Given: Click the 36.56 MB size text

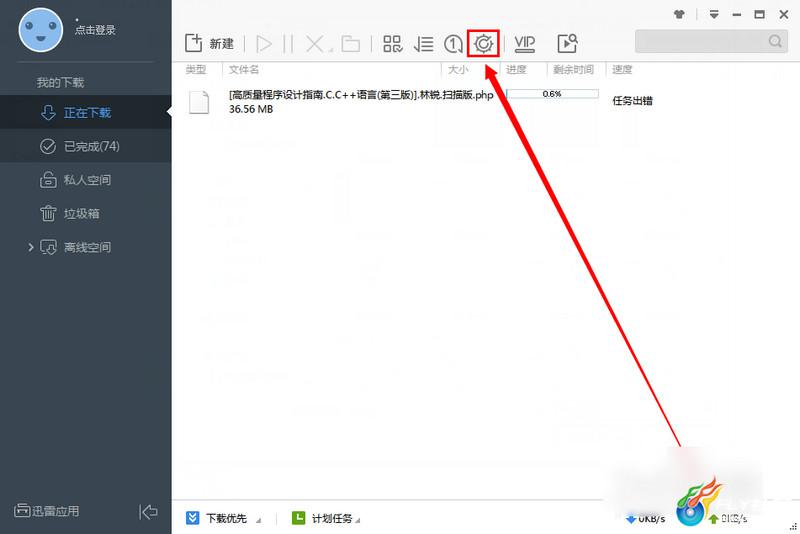Looking at the screenshot, I should coord(251,109).
